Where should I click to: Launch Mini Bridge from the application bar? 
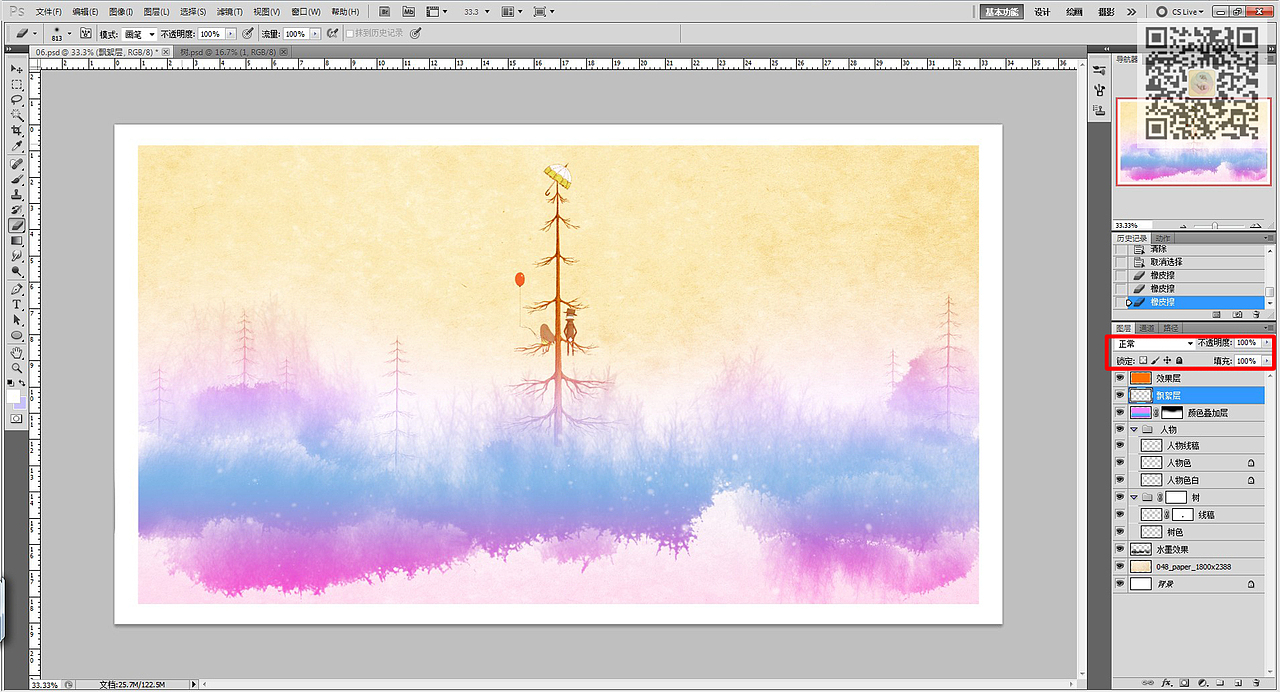[410, 11]
